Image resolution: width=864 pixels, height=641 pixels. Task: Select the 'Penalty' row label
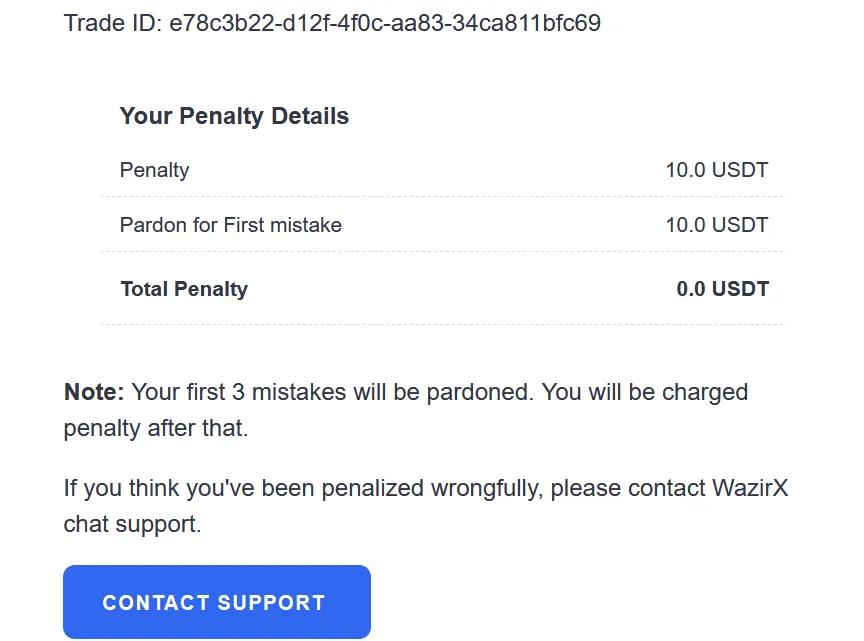coord(154,170)
